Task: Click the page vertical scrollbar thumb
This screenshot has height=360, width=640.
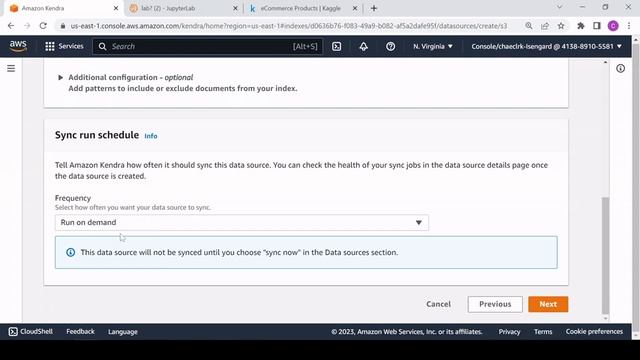Action: (605, 255)
